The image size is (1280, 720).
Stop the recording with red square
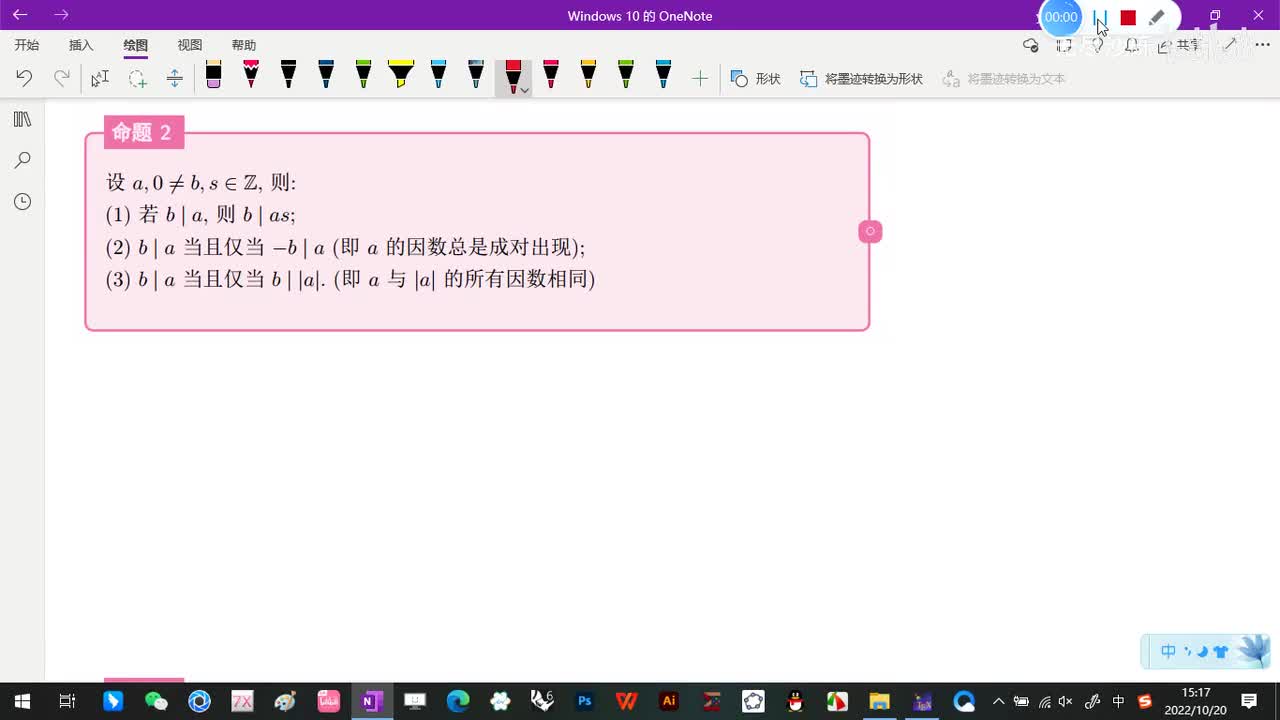[x=1128, y=17]
